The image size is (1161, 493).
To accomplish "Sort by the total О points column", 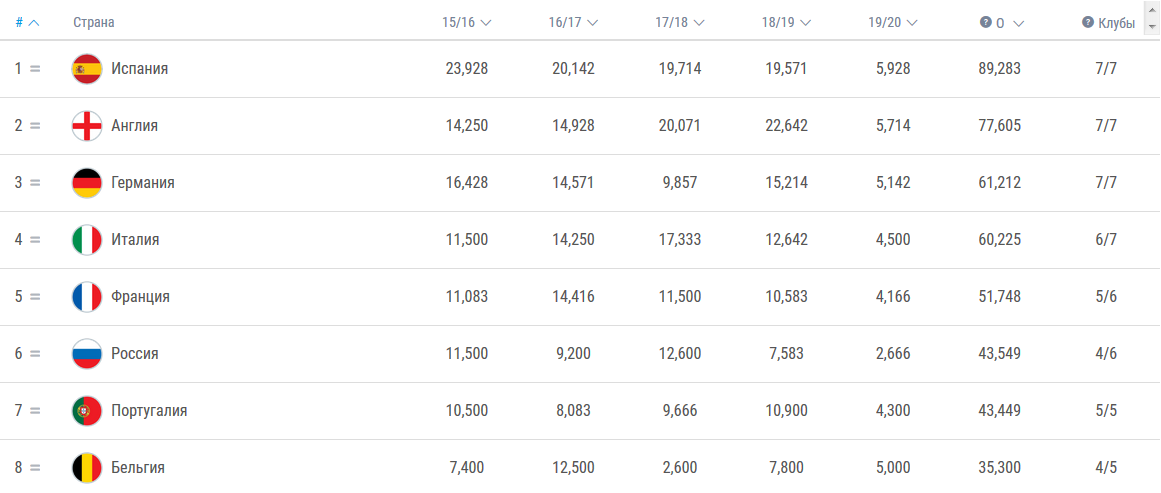I will pos(1005,22).
